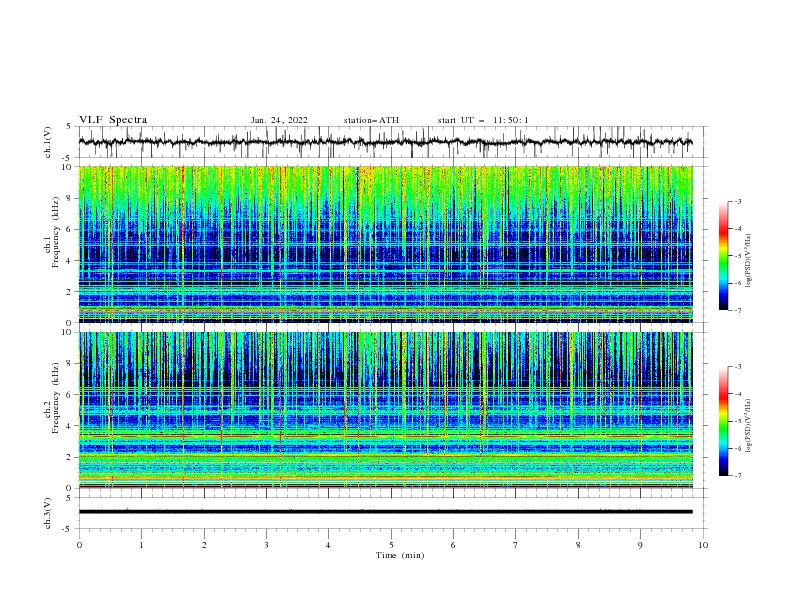Select the date text "Jan. 24, 2022"
This screenshot has width=792, height=612.
coord(279,120)
